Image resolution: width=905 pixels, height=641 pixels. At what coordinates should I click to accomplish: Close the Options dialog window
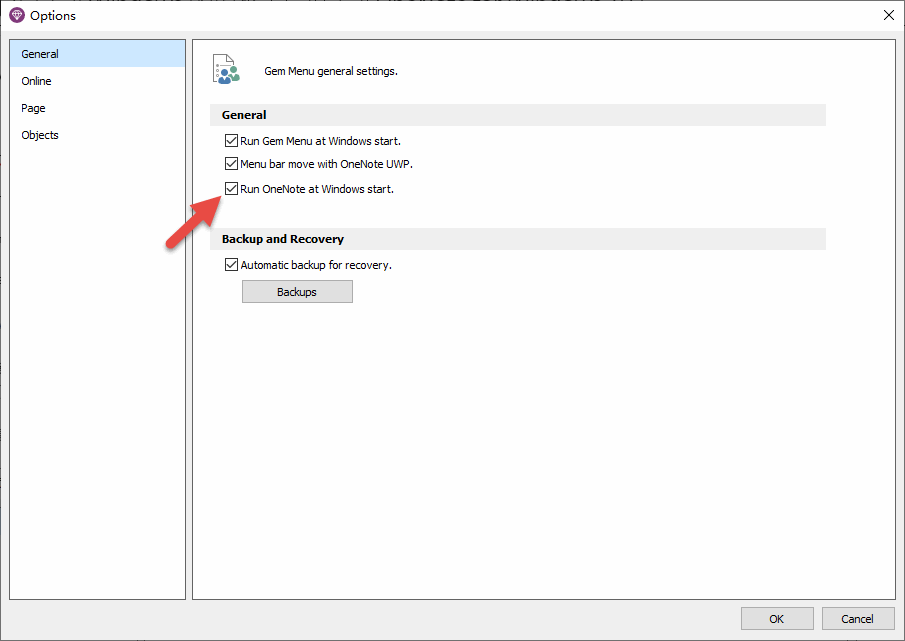(889, 15)
